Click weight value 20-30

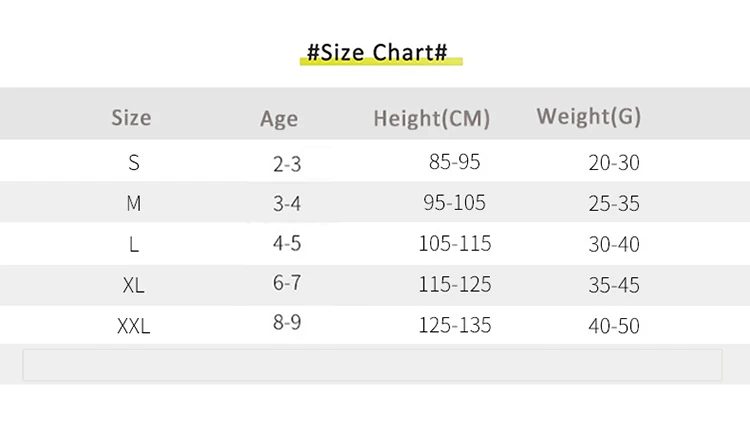(614, 163)
